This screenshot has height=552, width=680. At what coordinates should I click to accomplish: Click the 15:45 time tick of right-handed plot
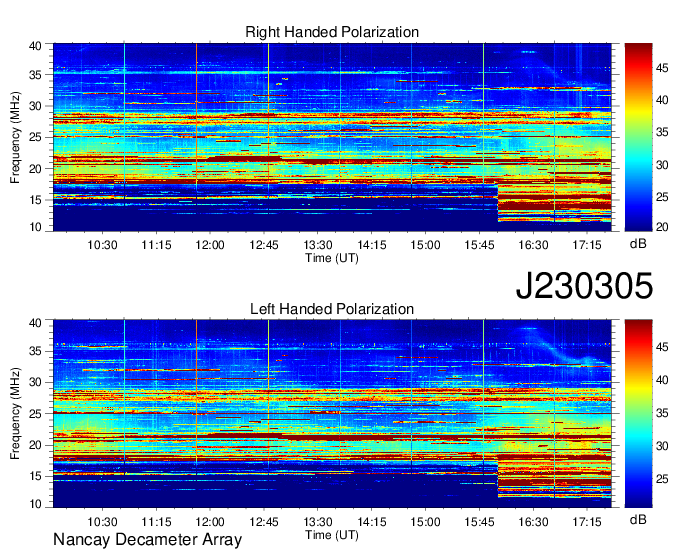click(x=480, y=245)
